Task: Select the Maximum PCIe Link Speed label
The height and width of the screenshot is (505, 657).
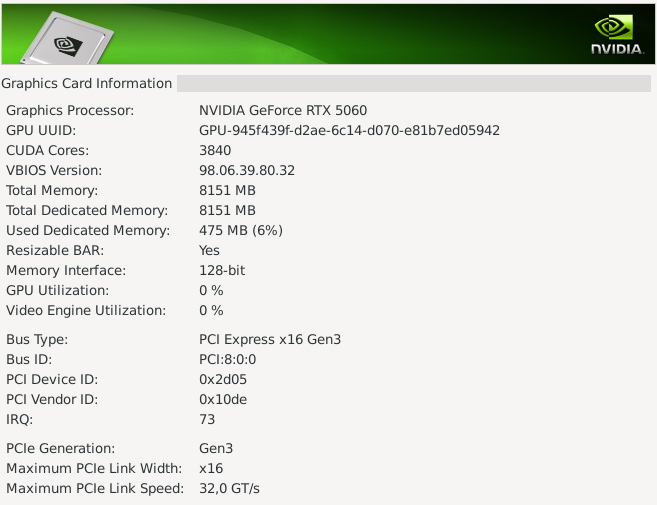Action: click(x=95, y=488)
